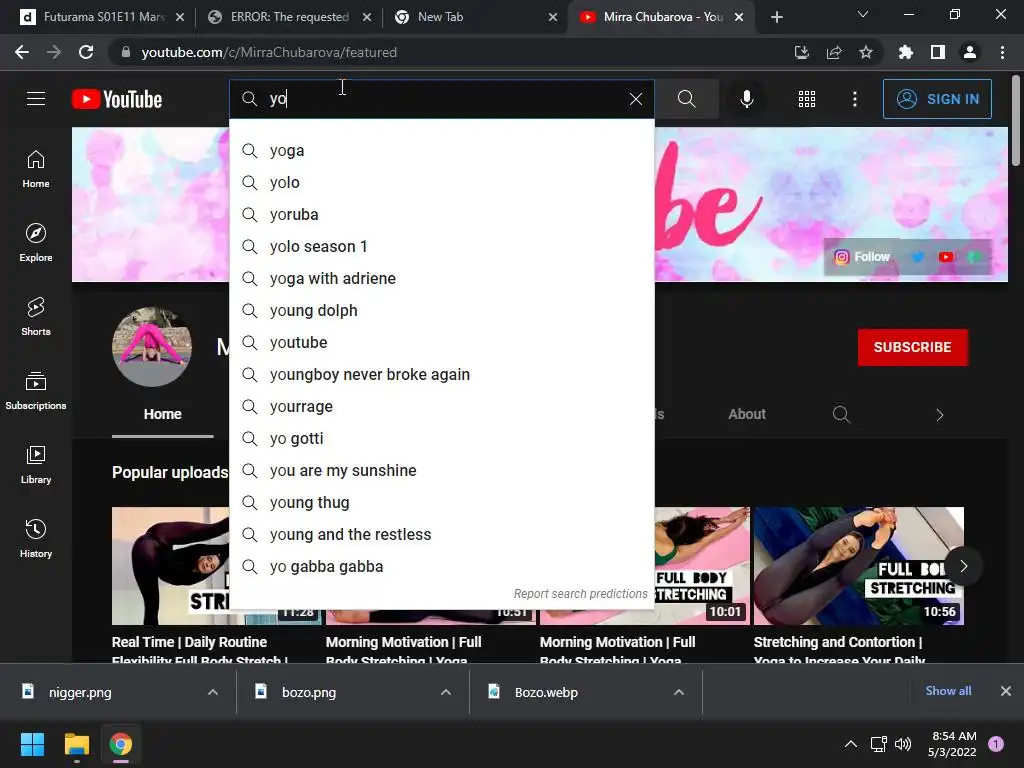This screenshot has height=768, width=1024.
Task: Click inside the YouTube search field
Action: coord(442,99)
